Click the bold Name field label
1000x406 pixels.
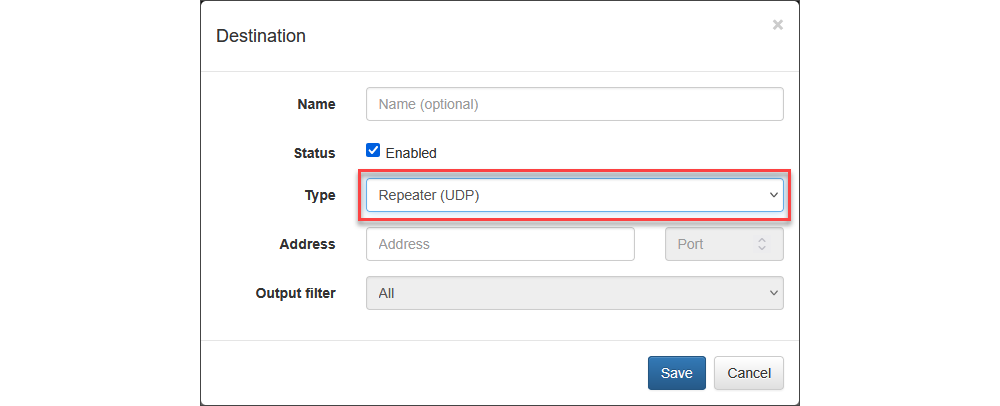pos(316,104)
